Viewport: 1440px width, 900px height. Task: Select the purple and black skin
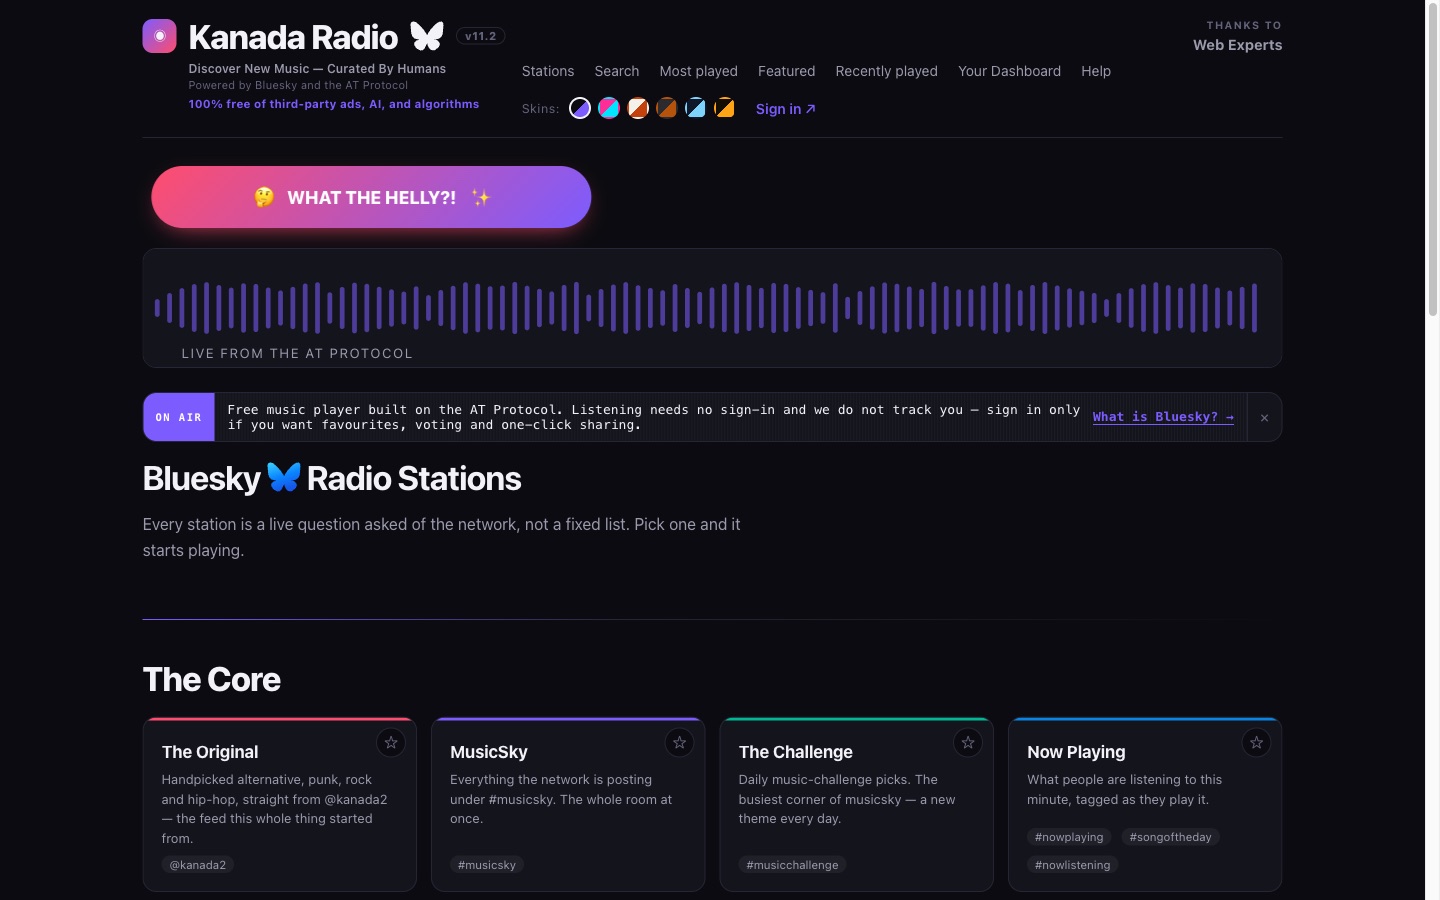click(x=580, y=108)
